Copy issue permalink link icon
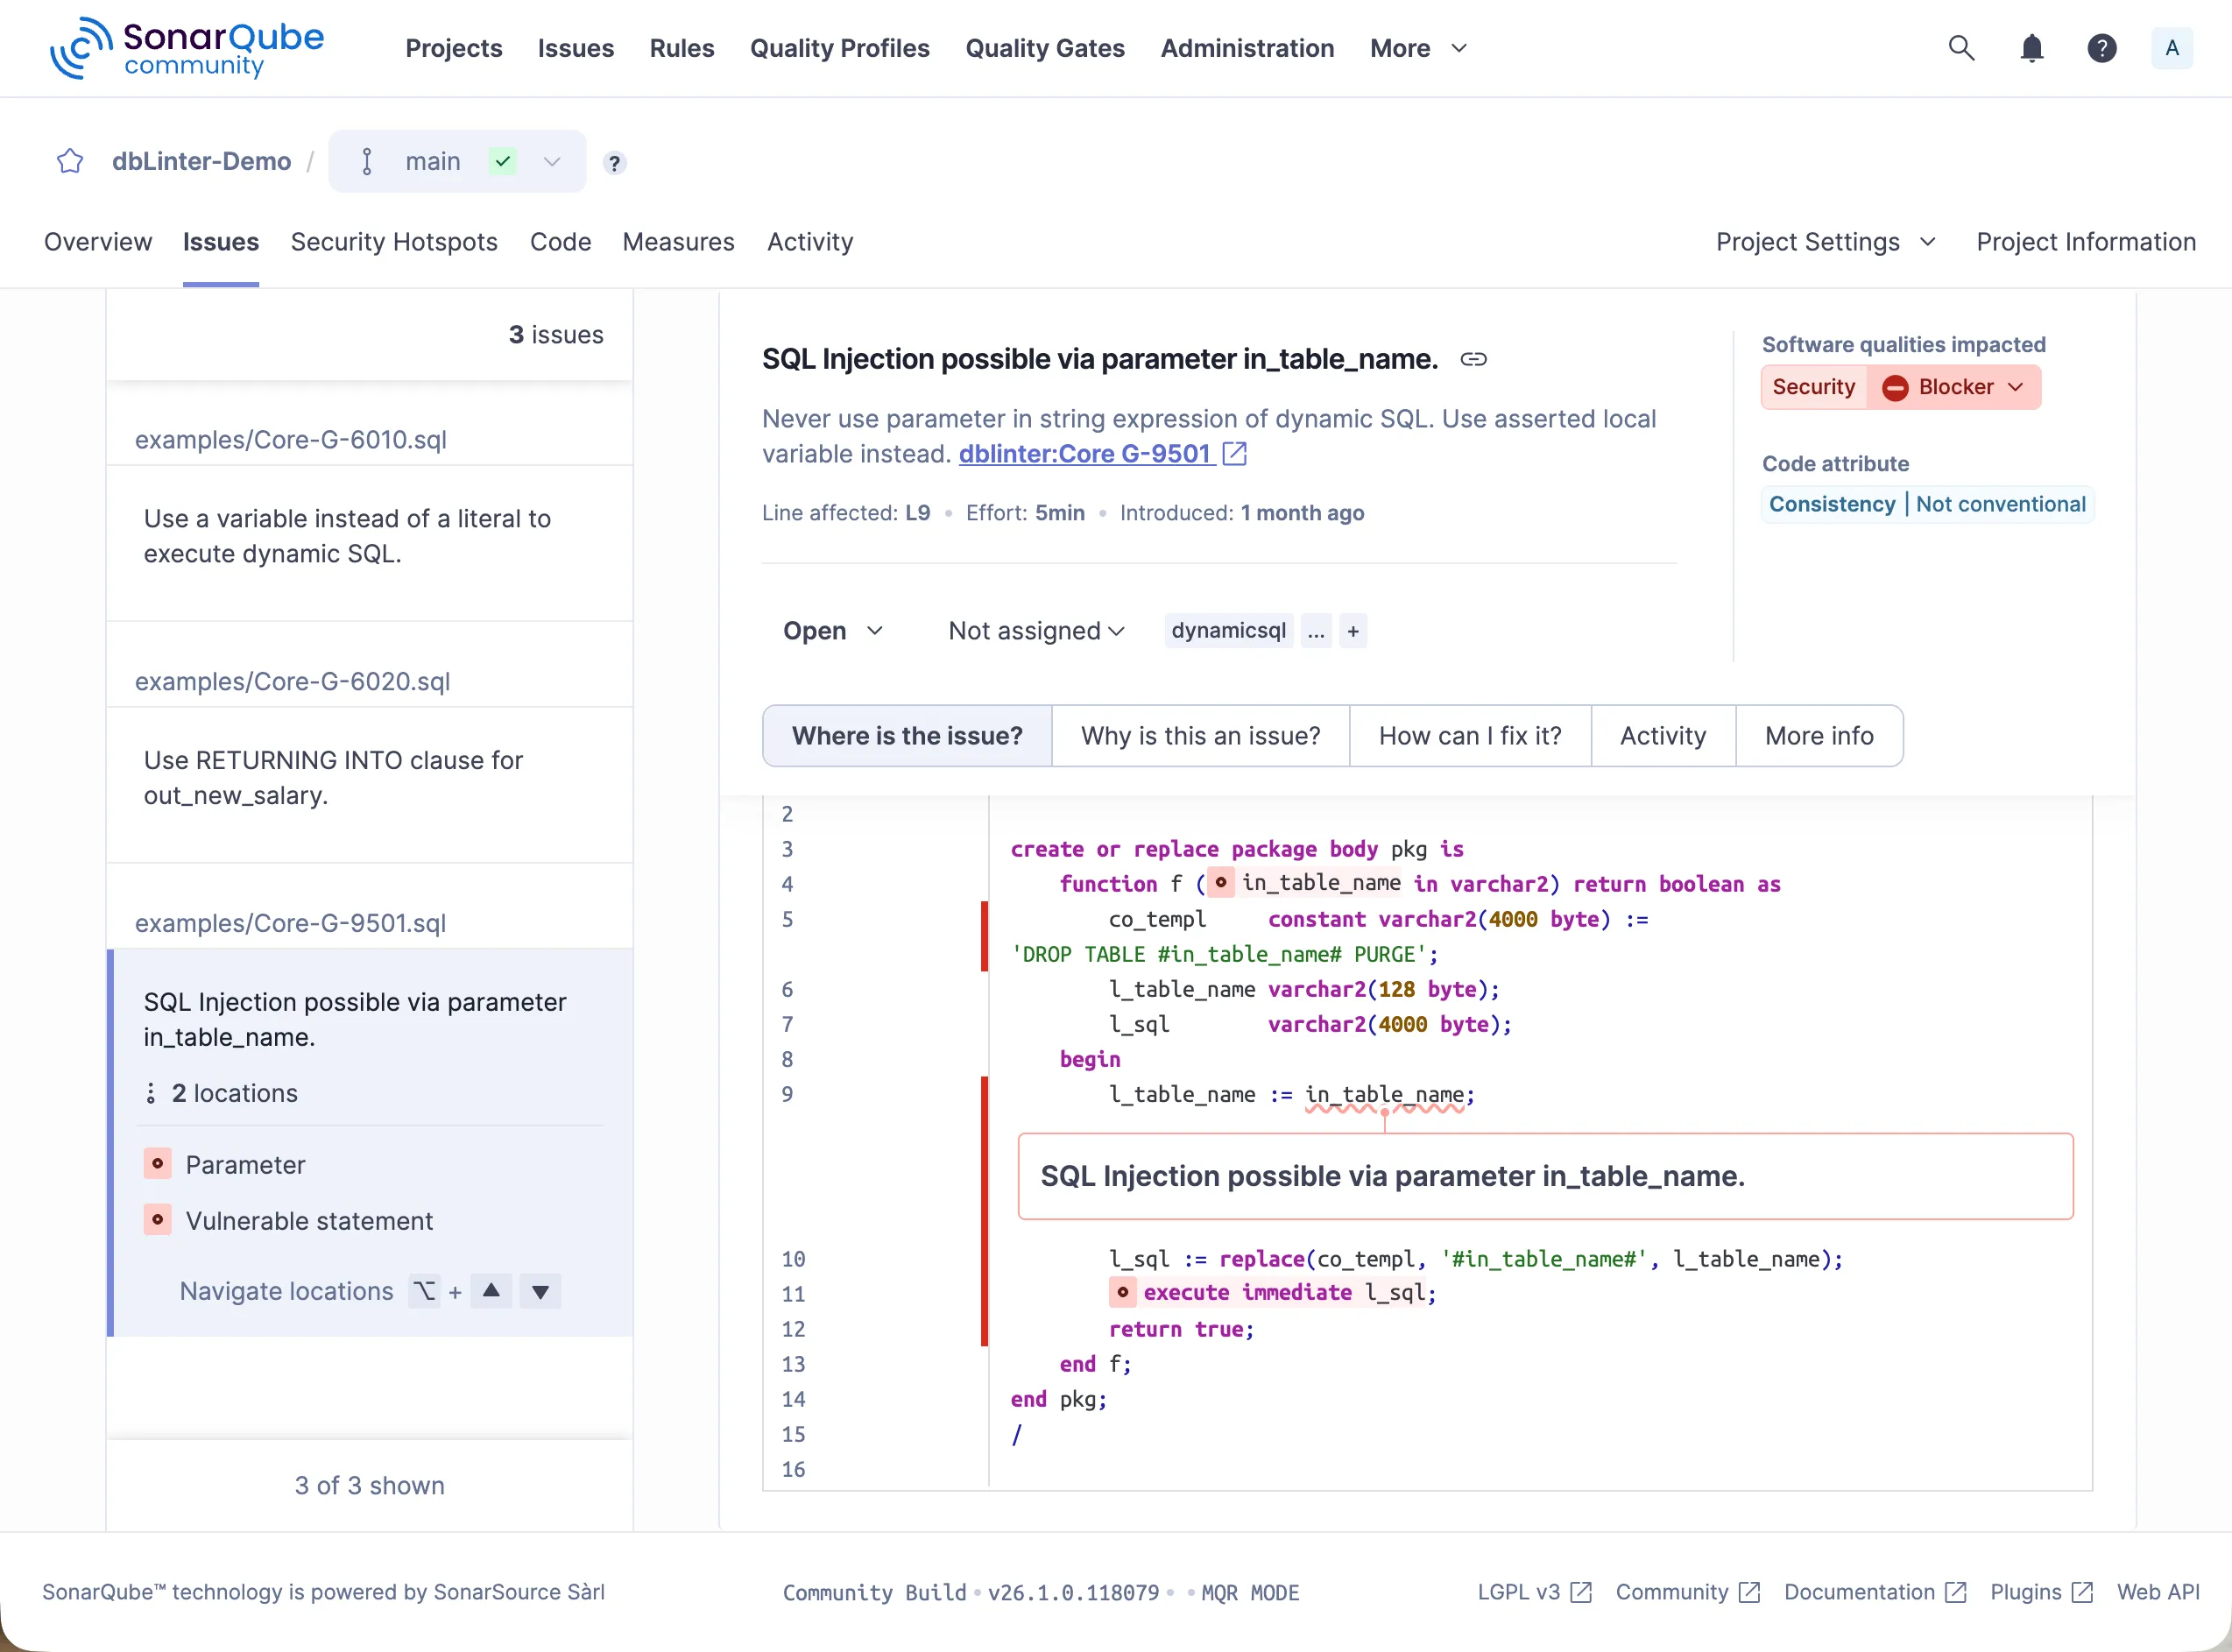The width and height of the screenshot is (2232, 1652). tap(1473, 359)
